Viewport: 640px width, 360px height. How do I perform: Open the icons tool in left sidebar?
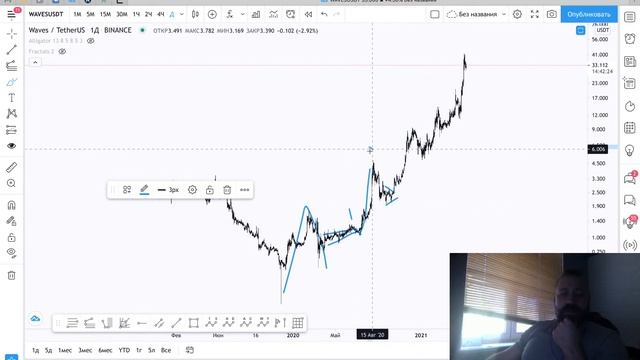pyautogui.click(x=11, y=146)
